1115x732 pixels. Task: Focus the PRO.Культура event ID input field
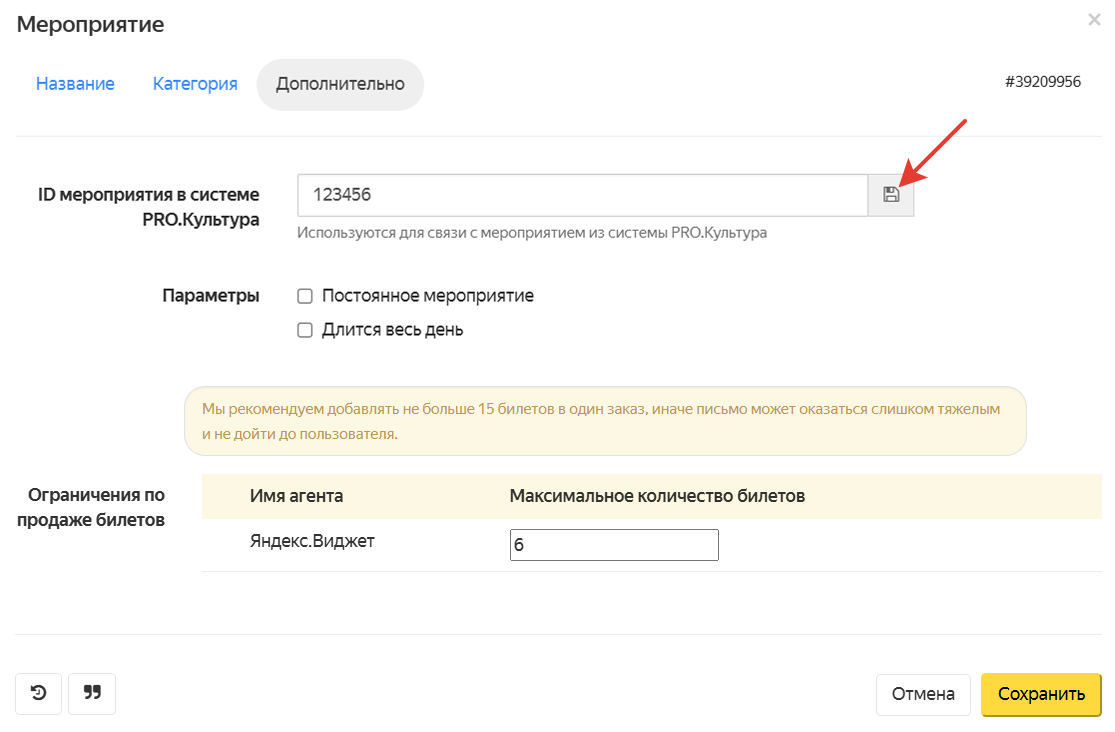(x=582, y=195)
